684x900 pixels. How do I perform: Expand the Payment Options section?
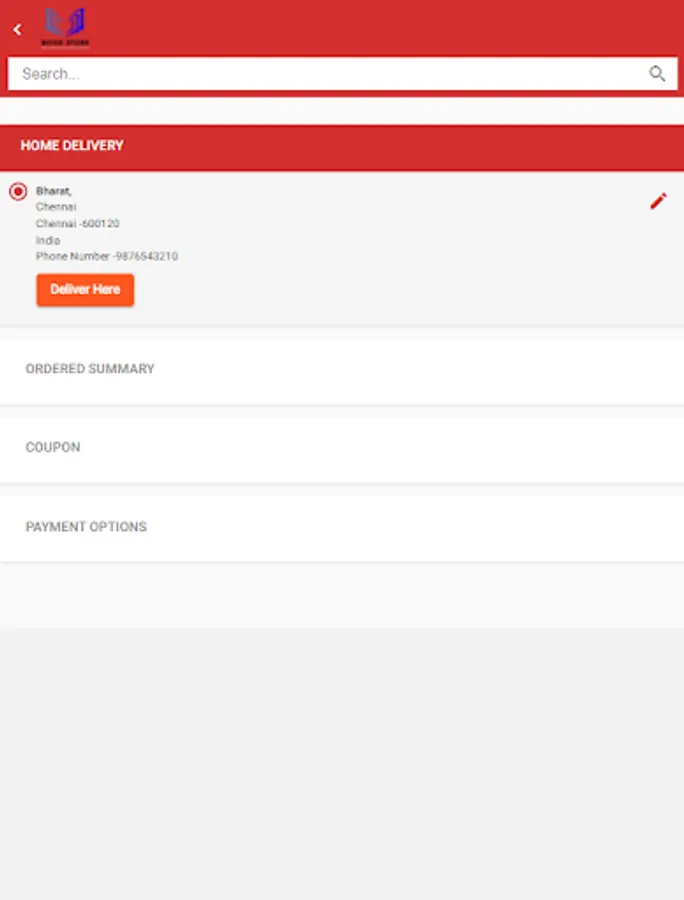[x=342, y=529]
